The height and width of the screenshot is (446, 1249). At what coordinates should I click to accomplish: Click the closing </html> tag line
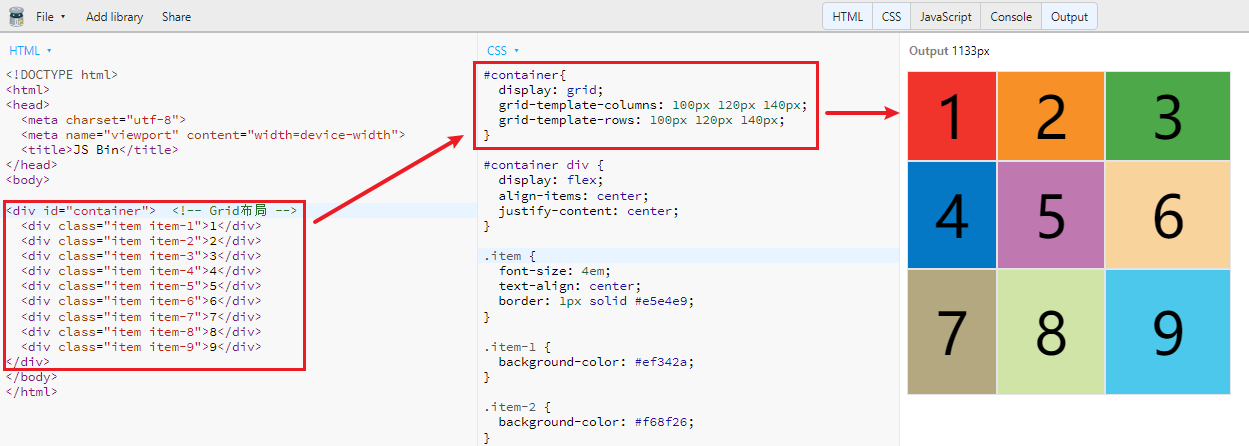(32, 392)
